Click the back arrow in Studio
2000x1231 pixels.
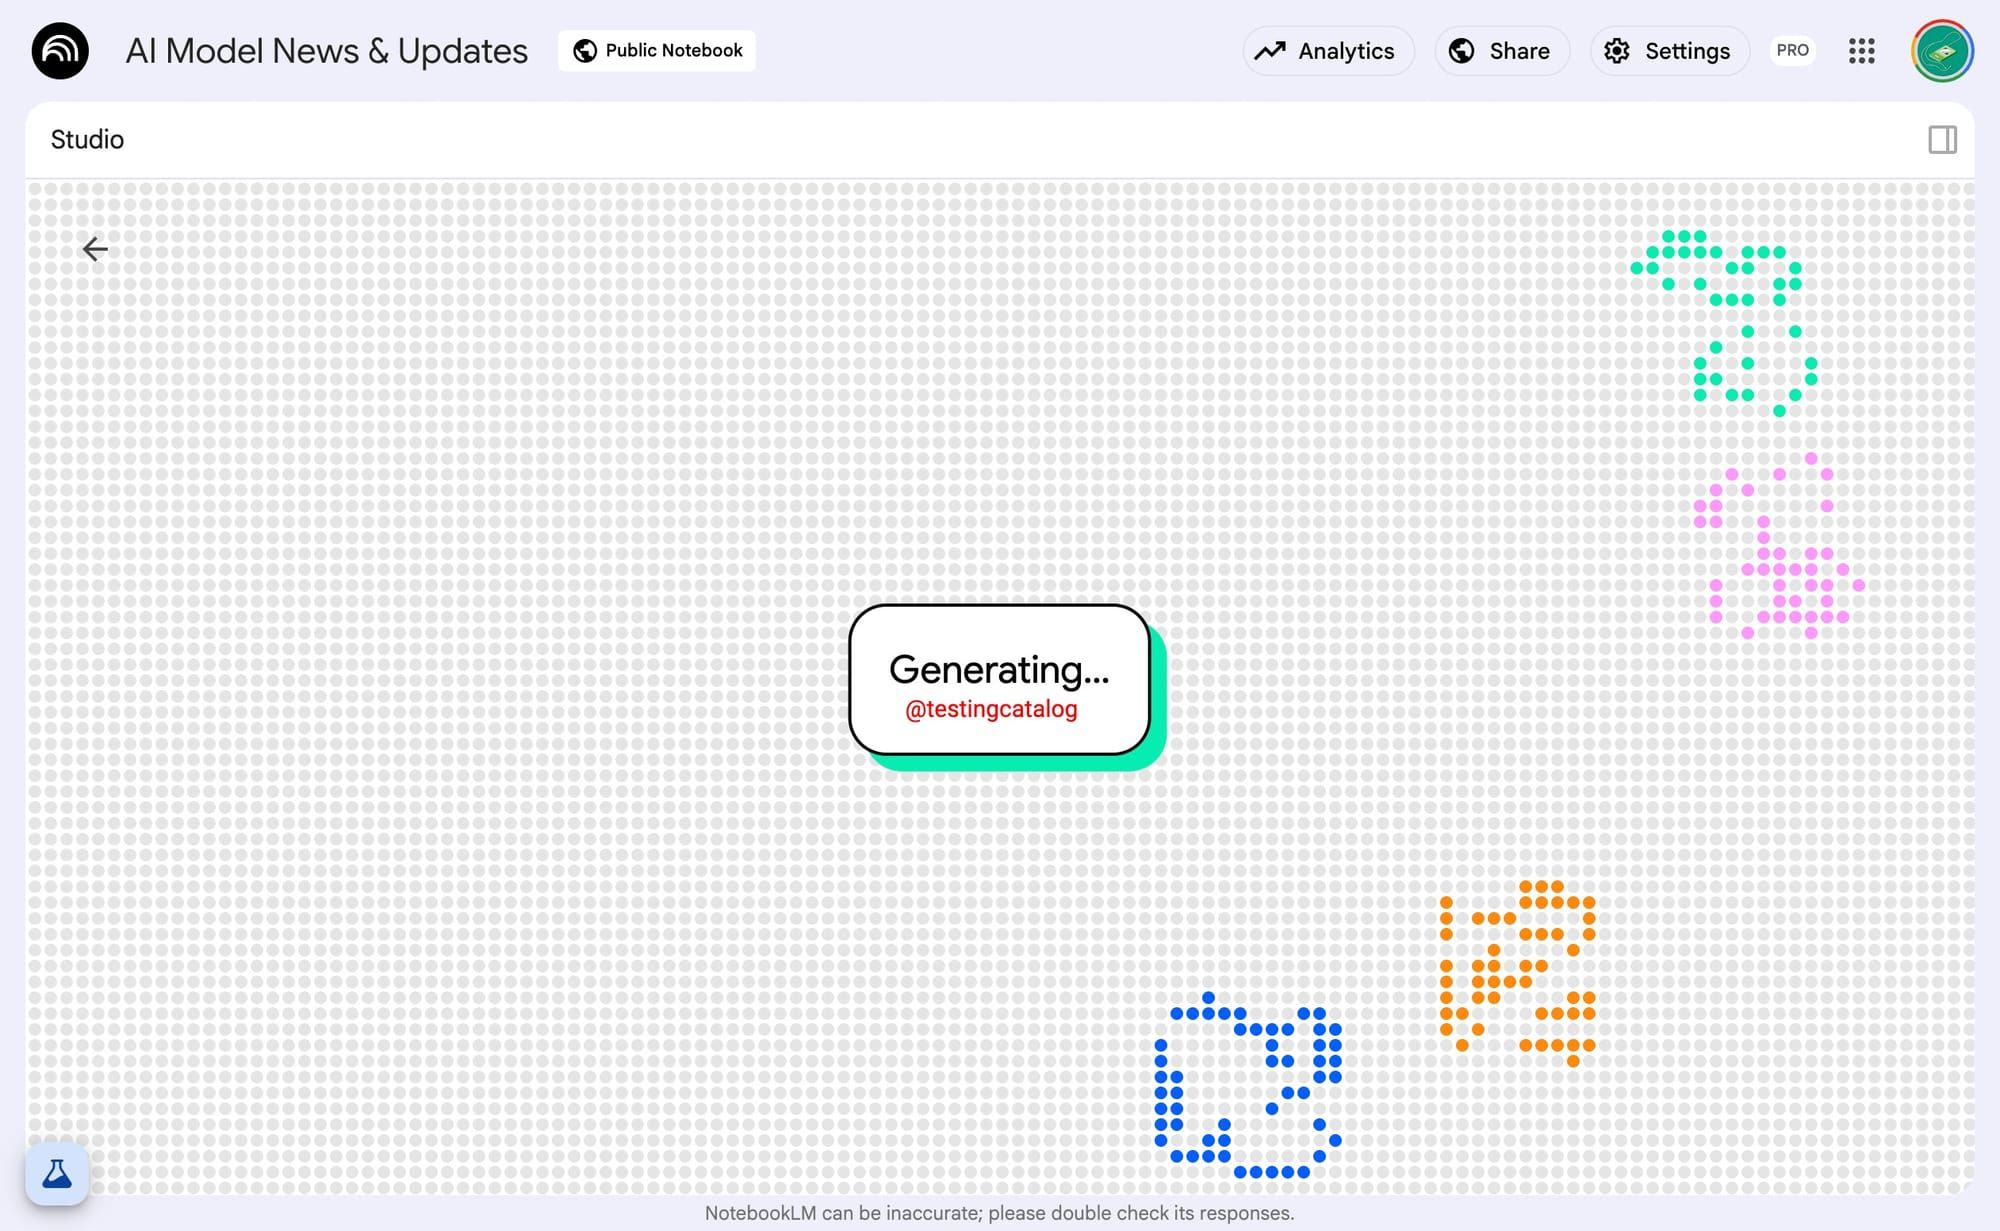[x=95, y=249]
